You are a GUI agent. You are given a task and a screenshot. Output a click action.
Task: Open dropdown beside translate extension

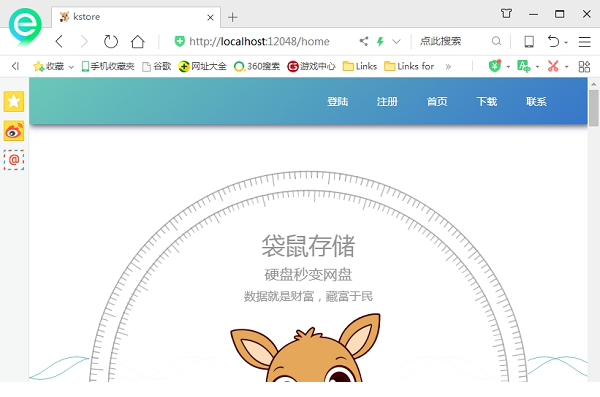coord(537,67)
